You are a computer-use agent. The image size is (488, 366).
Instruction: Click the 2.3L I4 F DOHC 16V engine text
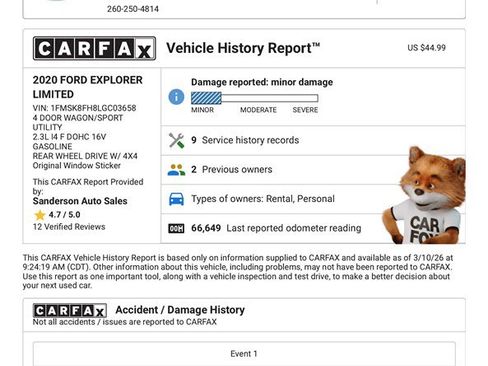pyautogui.click(x=69, y=137)
